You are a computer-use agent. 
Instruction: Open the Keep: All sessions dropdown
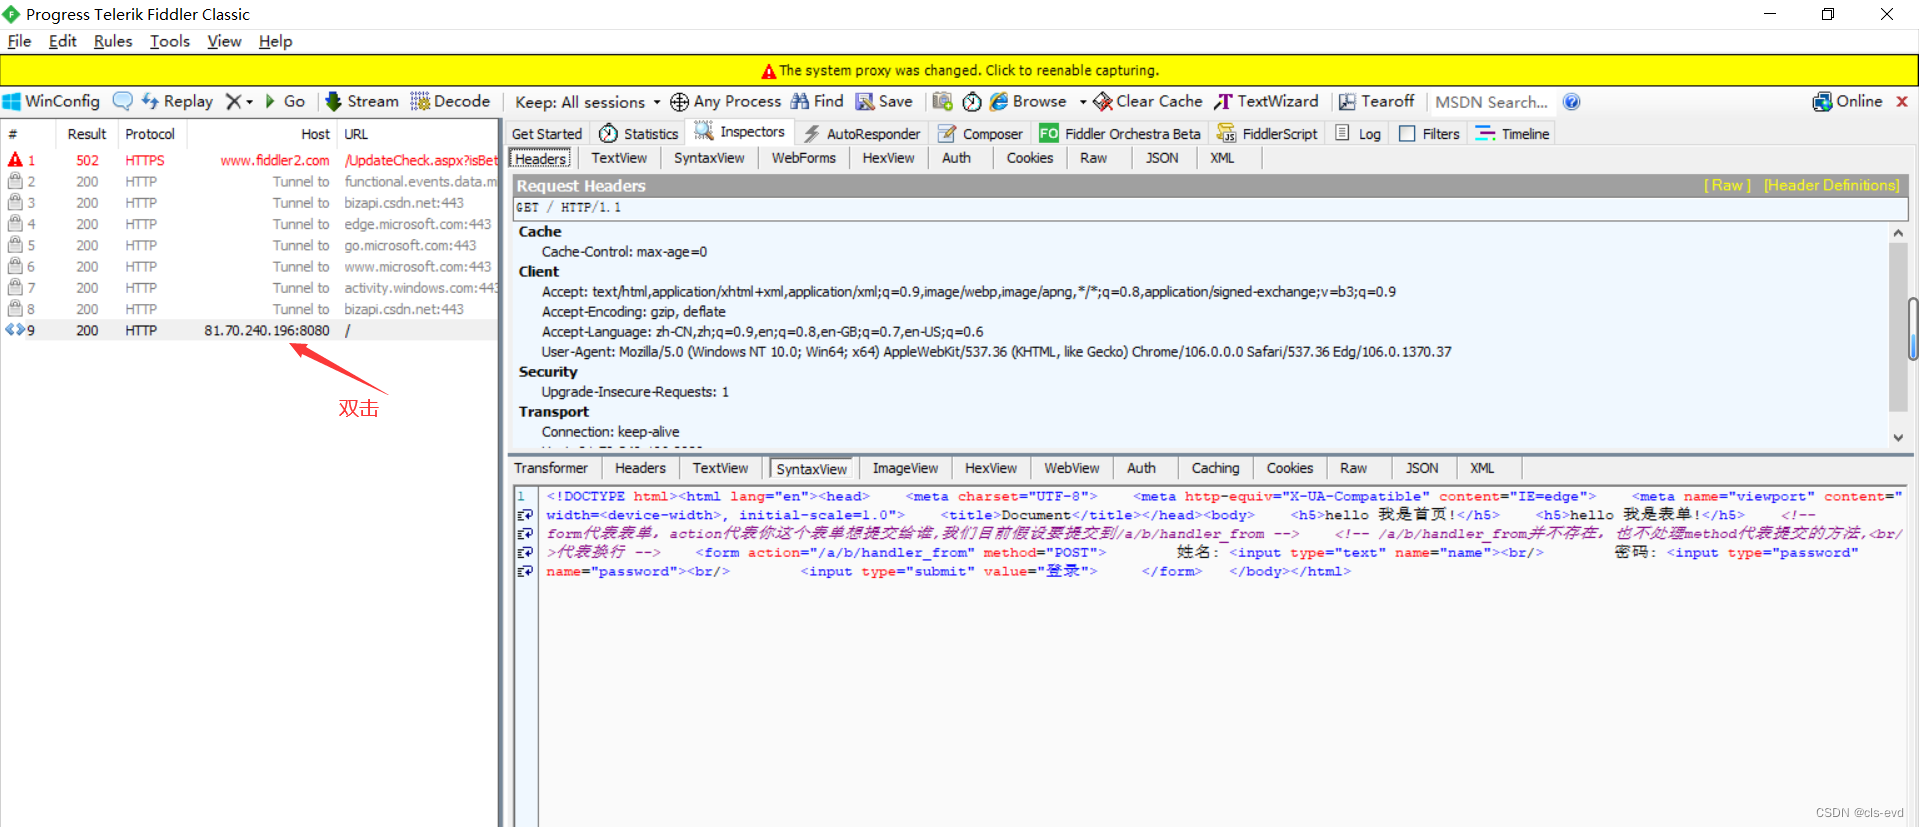[x=588, y=102]
